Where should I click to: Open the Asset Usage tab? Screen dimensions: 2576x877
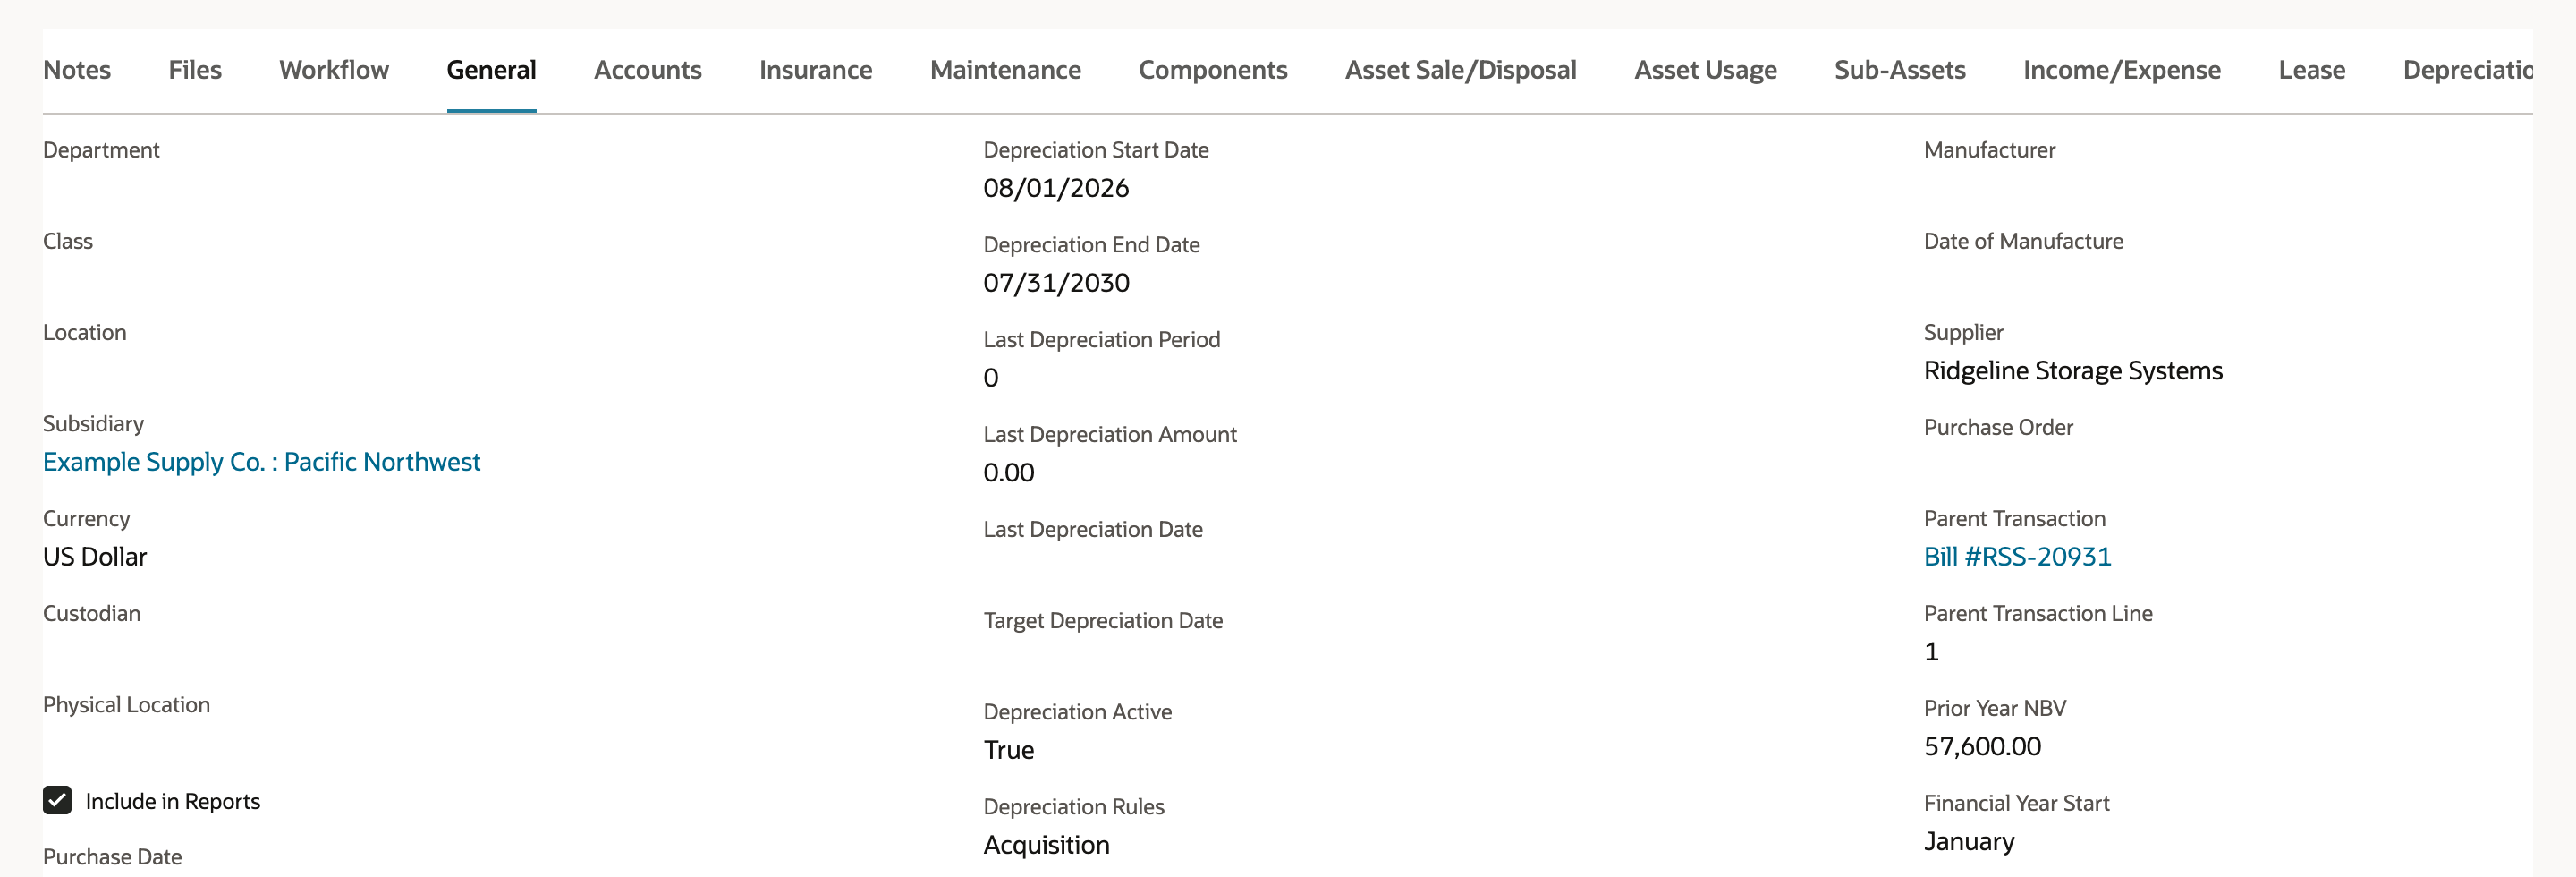pyautogui.click(x=1706, y=70)
